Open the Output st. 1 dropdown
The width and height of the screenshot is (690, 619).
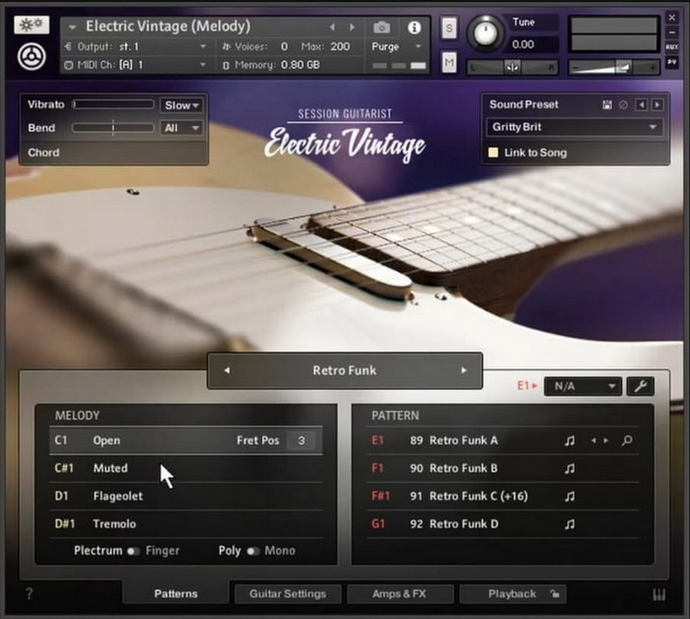tap(136, 47)
